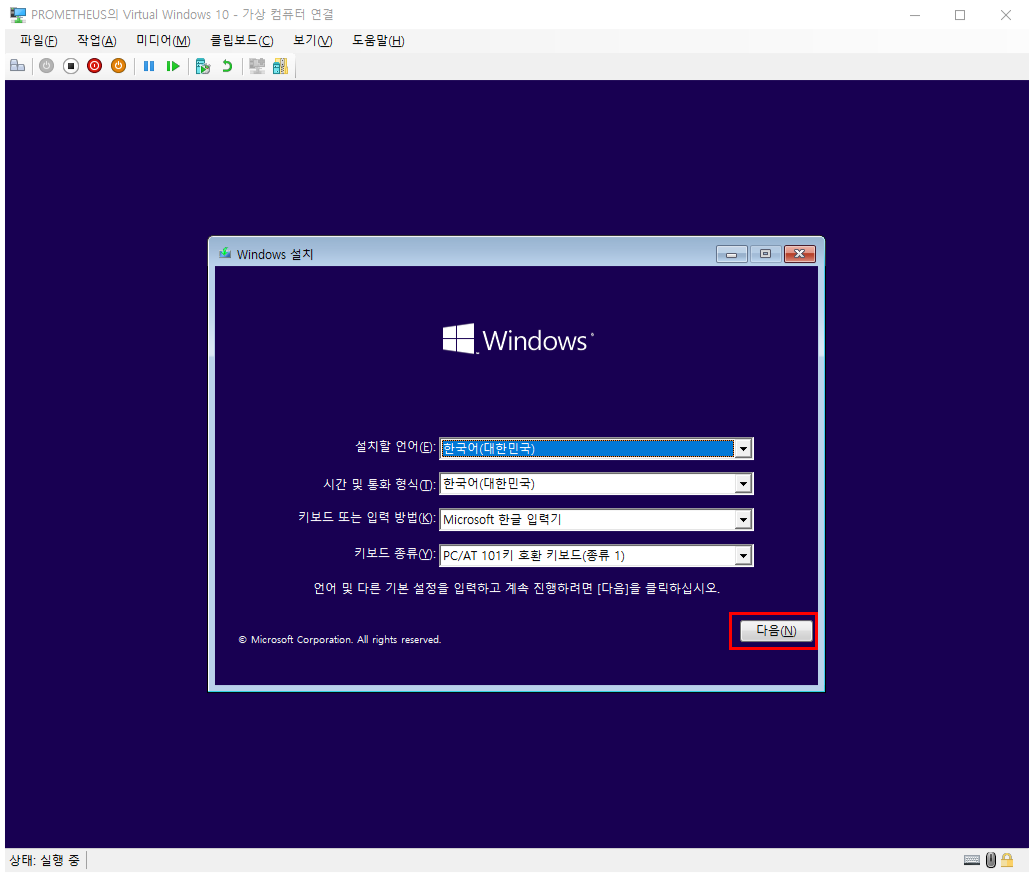Maximize the virtual machine connection window

(960, 14)
